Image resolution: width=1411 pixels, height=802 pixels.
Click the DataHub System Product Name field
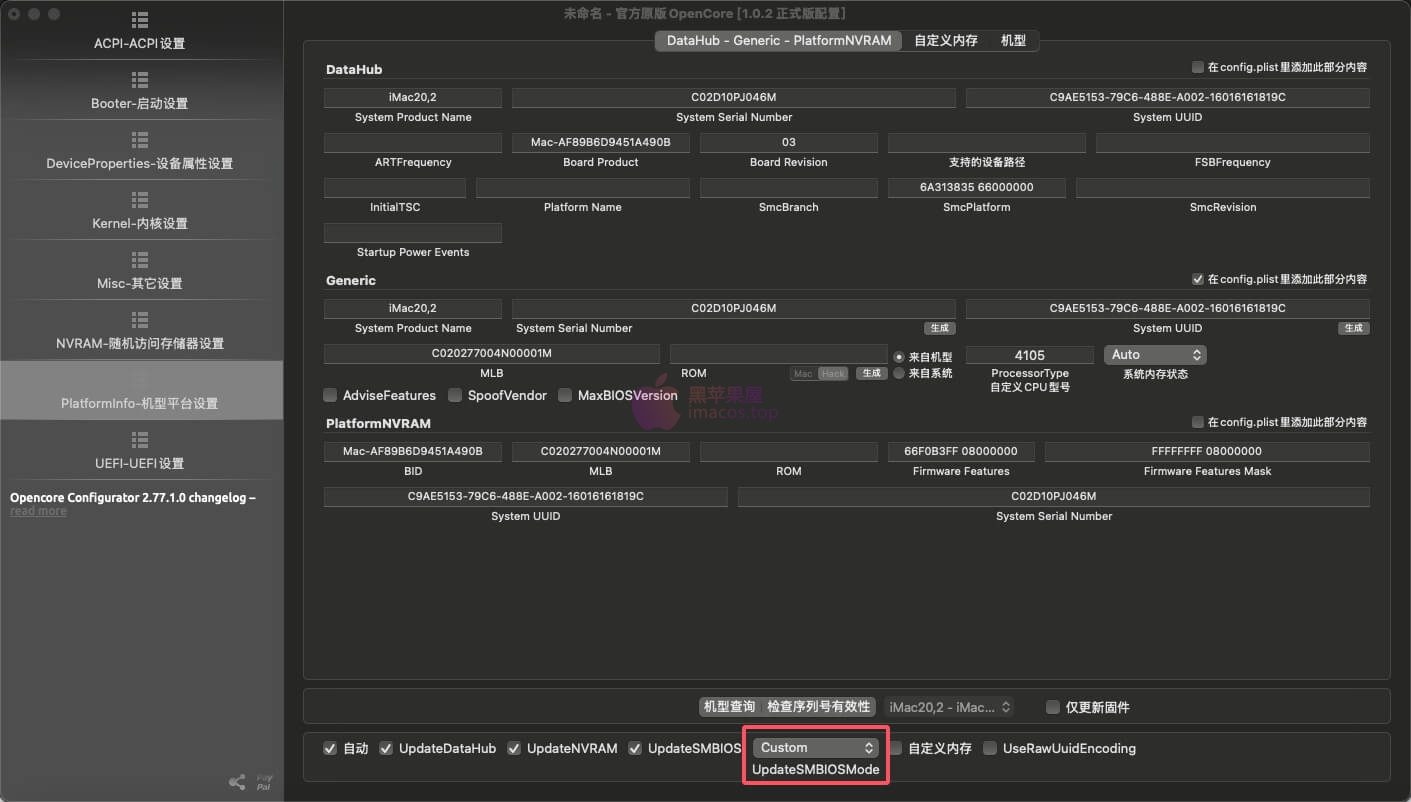[413, 98]
